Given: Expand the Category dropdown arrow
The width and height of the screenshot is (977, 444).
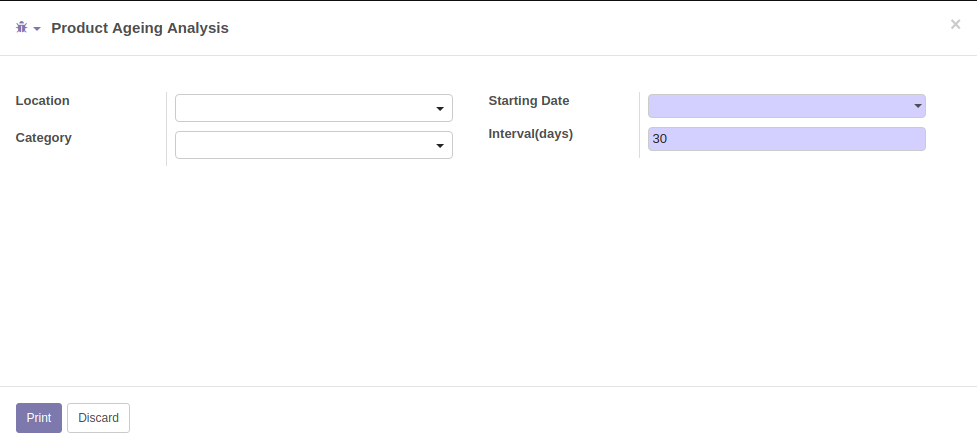Looking at the screenshot, I should [x=440, y=146].
